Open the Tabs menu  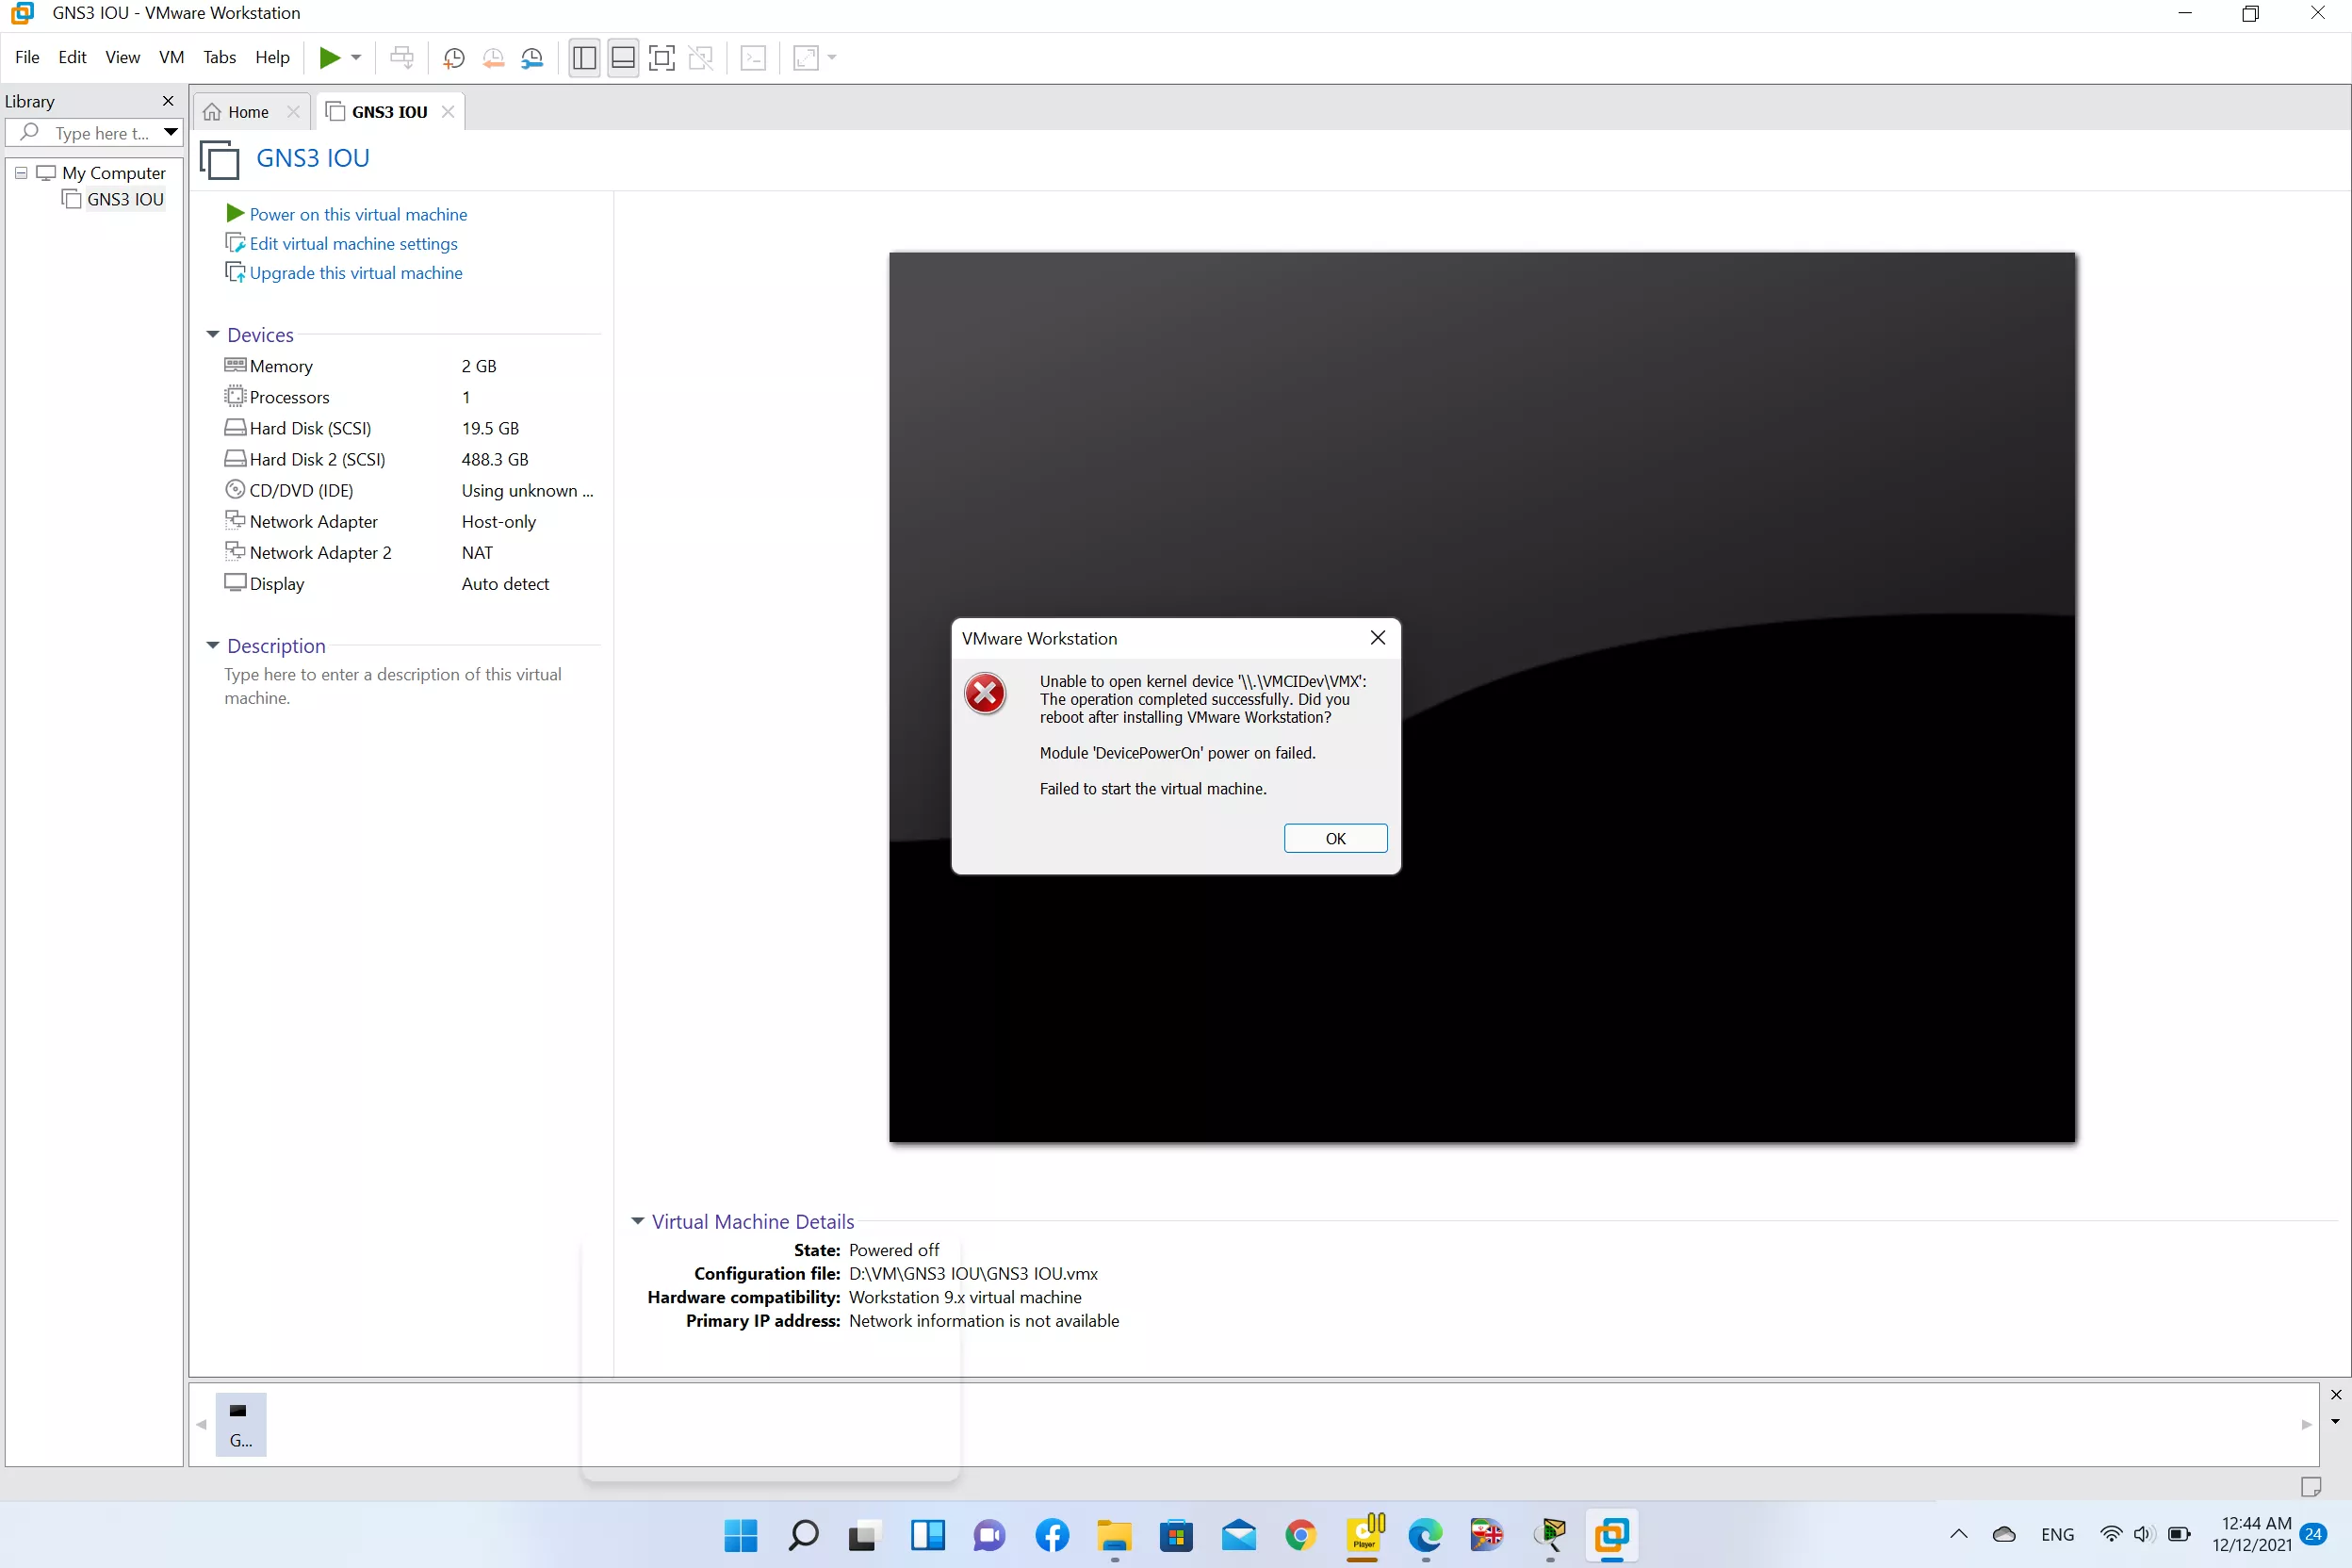pos(219,57)
